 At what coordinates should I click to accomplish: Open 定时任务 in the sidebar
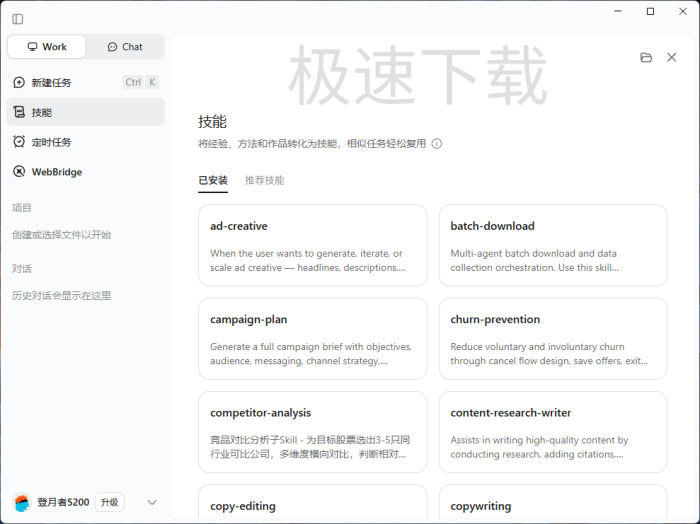click(x=86, y=142)
